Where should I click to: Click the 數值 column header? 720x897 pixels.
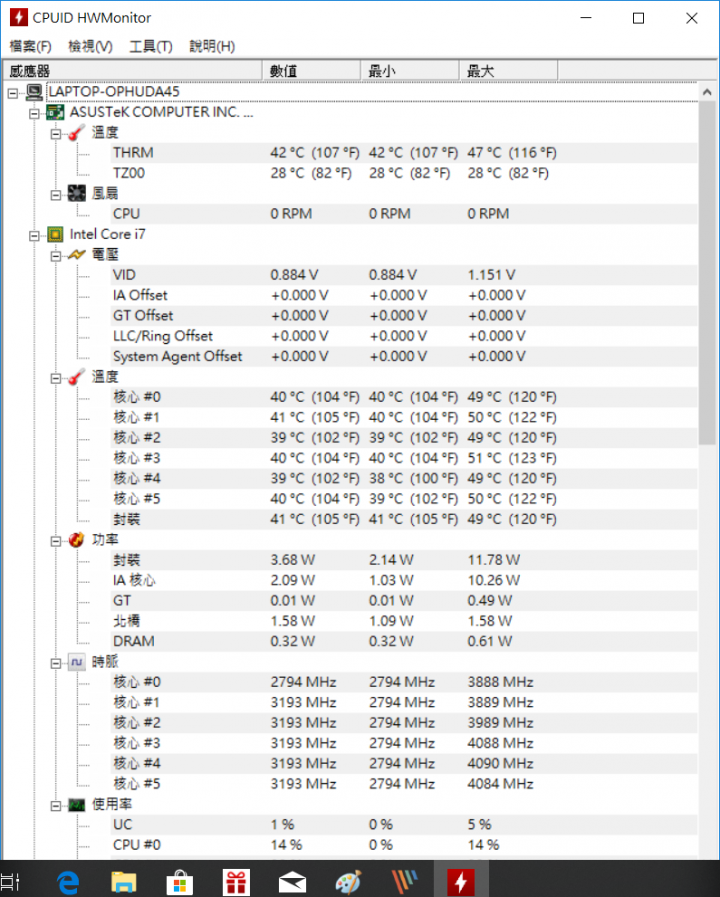click(311, 71)
